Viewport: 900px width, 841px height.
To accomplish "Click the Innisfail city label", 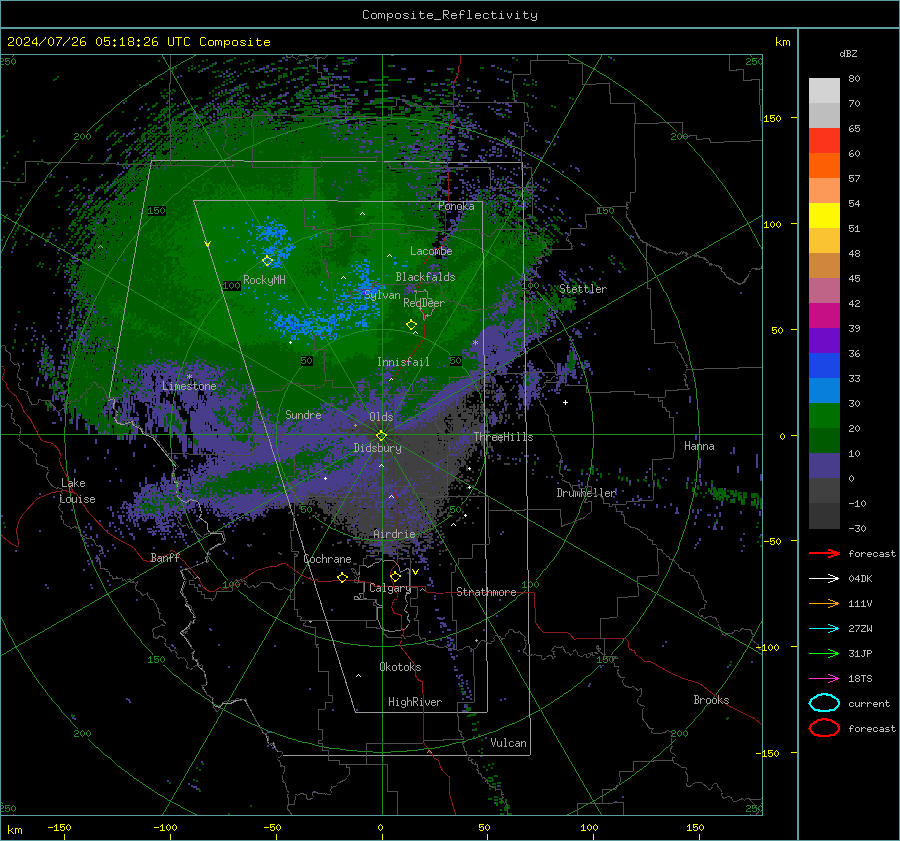I will pos(403,362).
